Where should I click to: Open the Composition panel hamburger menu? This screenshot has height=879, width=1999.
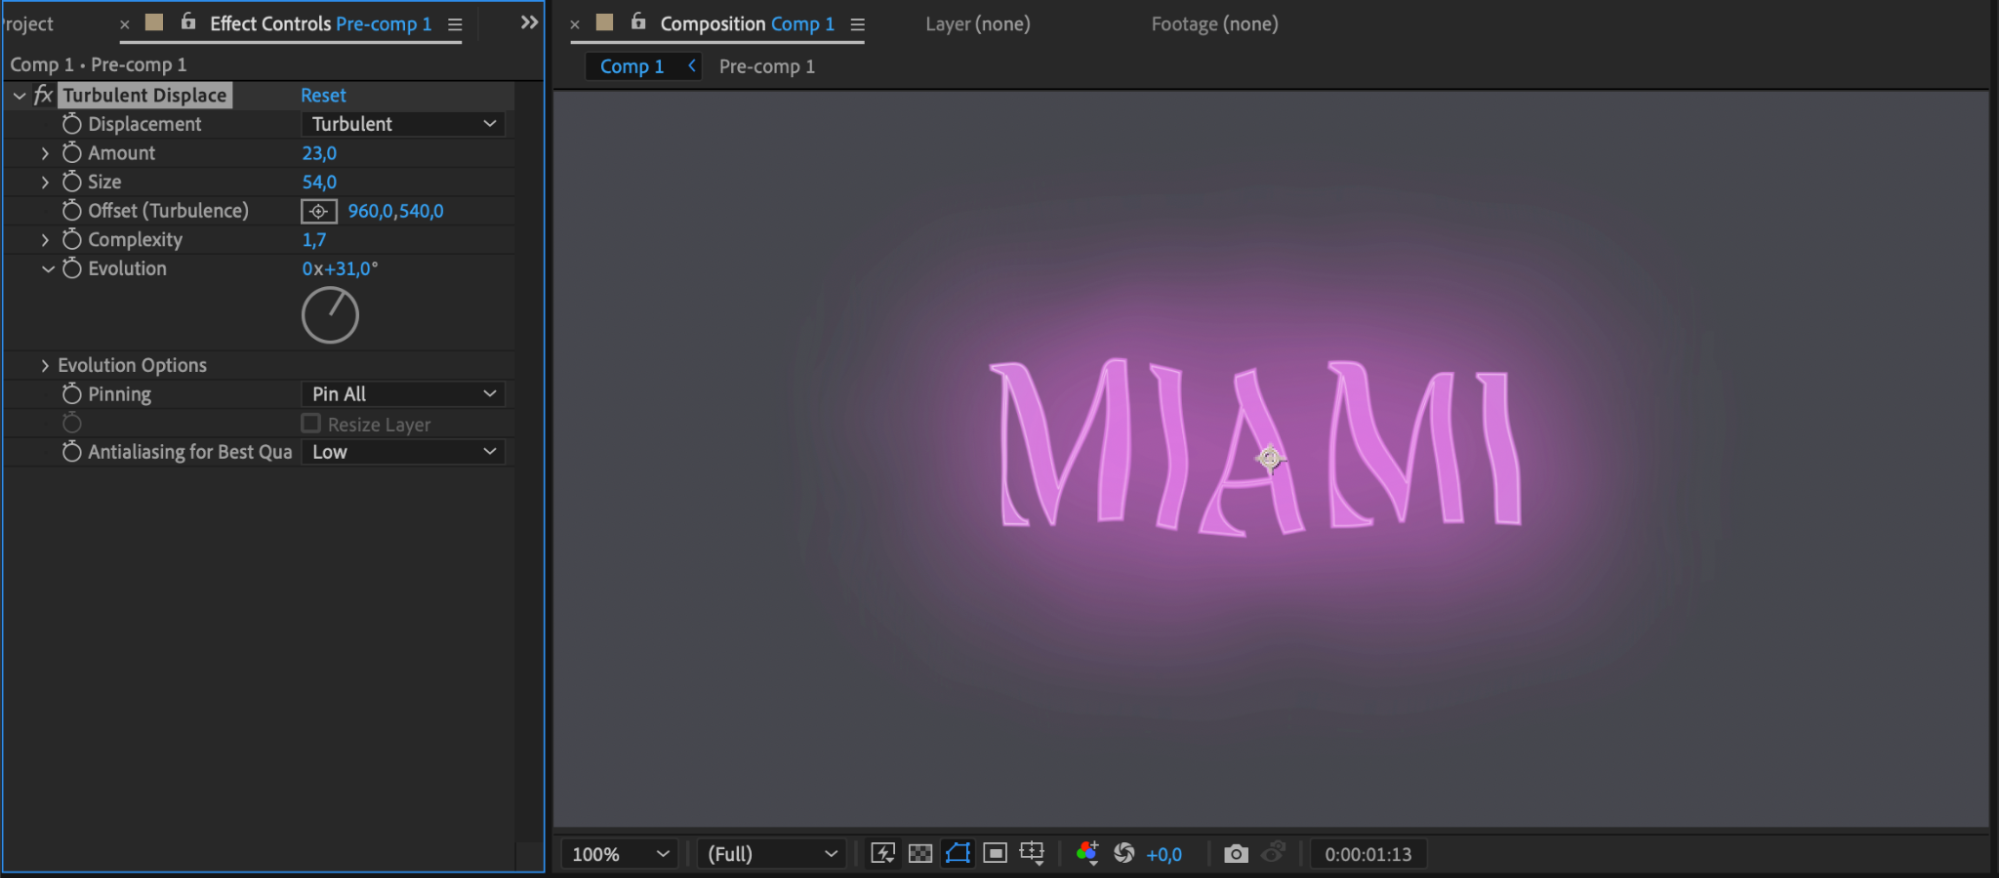(x=857, y=24)
